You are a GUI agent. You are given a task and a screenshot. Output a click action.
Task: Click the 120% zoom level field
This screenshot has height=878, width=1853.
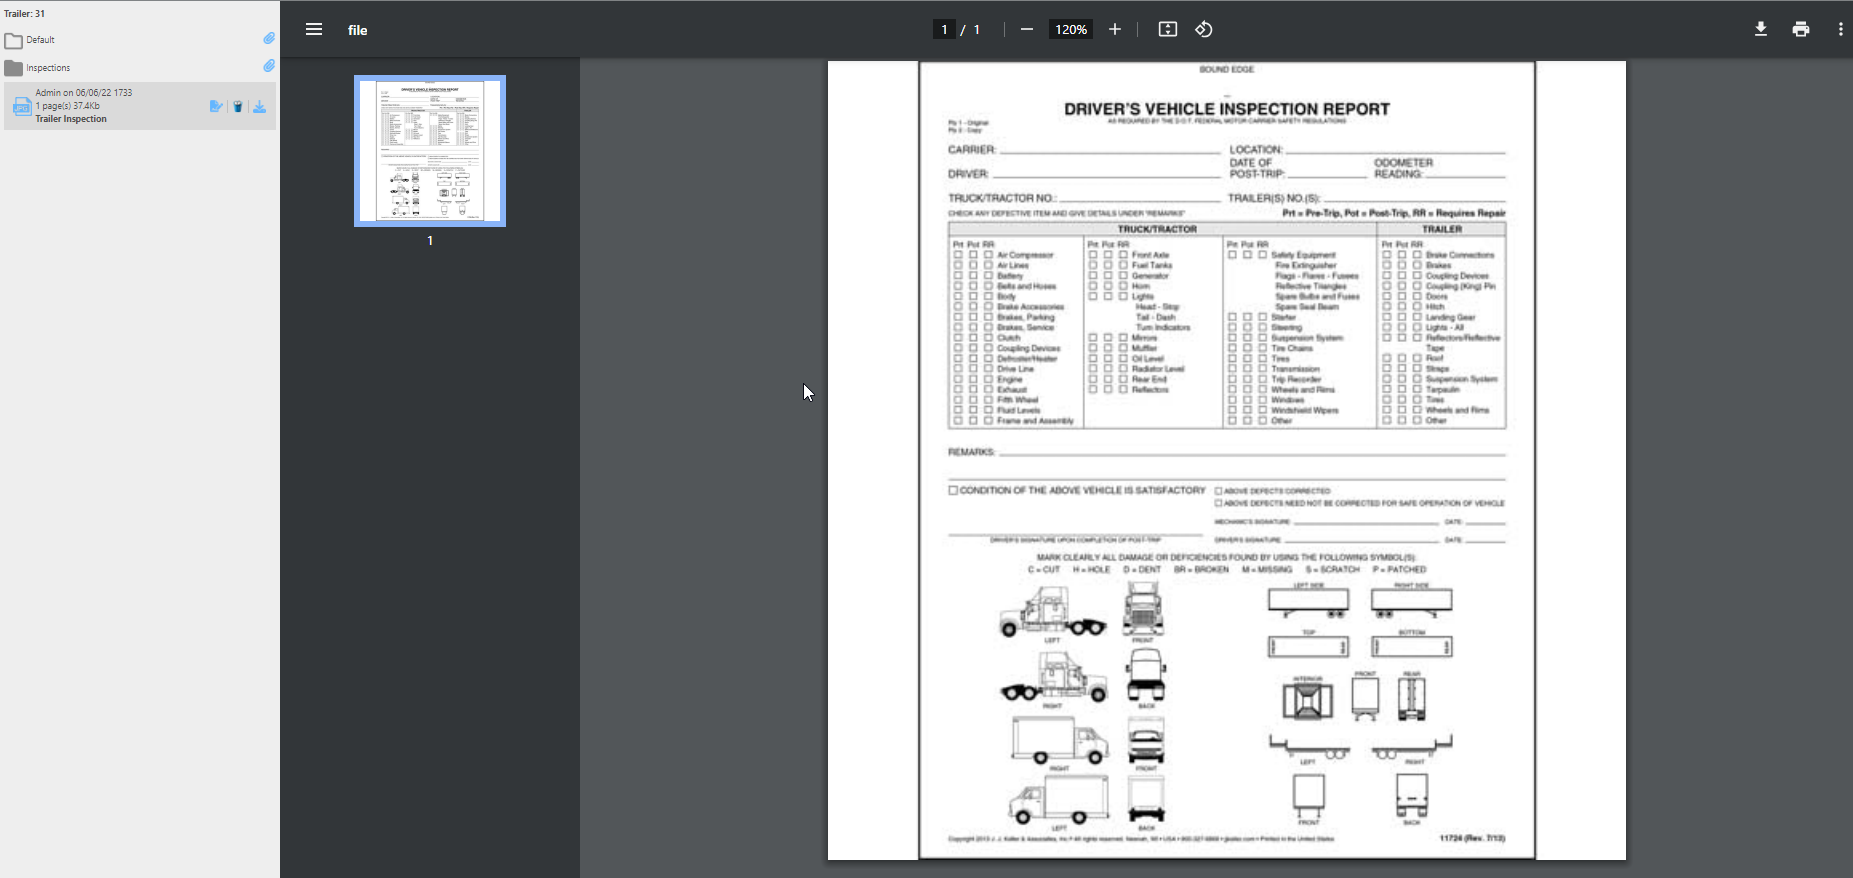point(1070,30)
